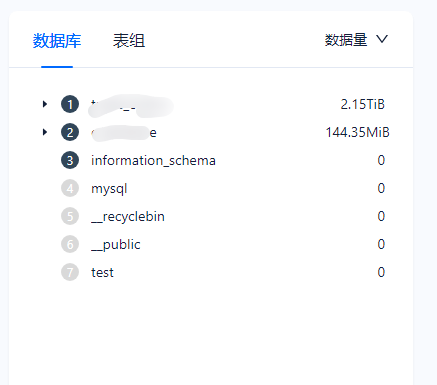Select the test database entry
Image resolution: width=437 pixels, height=385 pixels.
coord(102,273)
